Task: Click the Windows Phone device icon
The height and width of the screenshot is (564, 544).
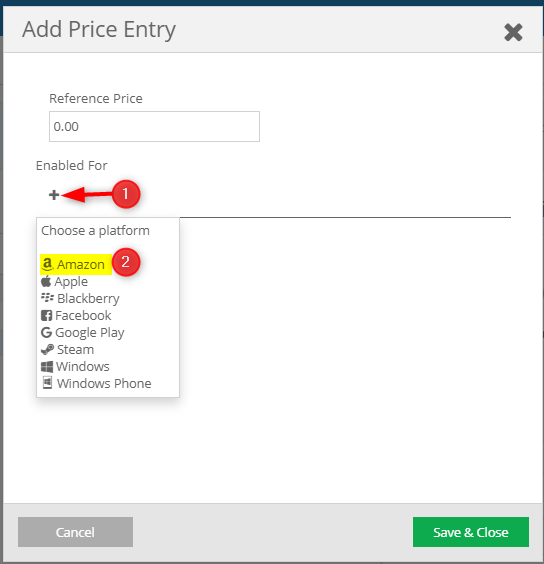Action: click(47, 383)
